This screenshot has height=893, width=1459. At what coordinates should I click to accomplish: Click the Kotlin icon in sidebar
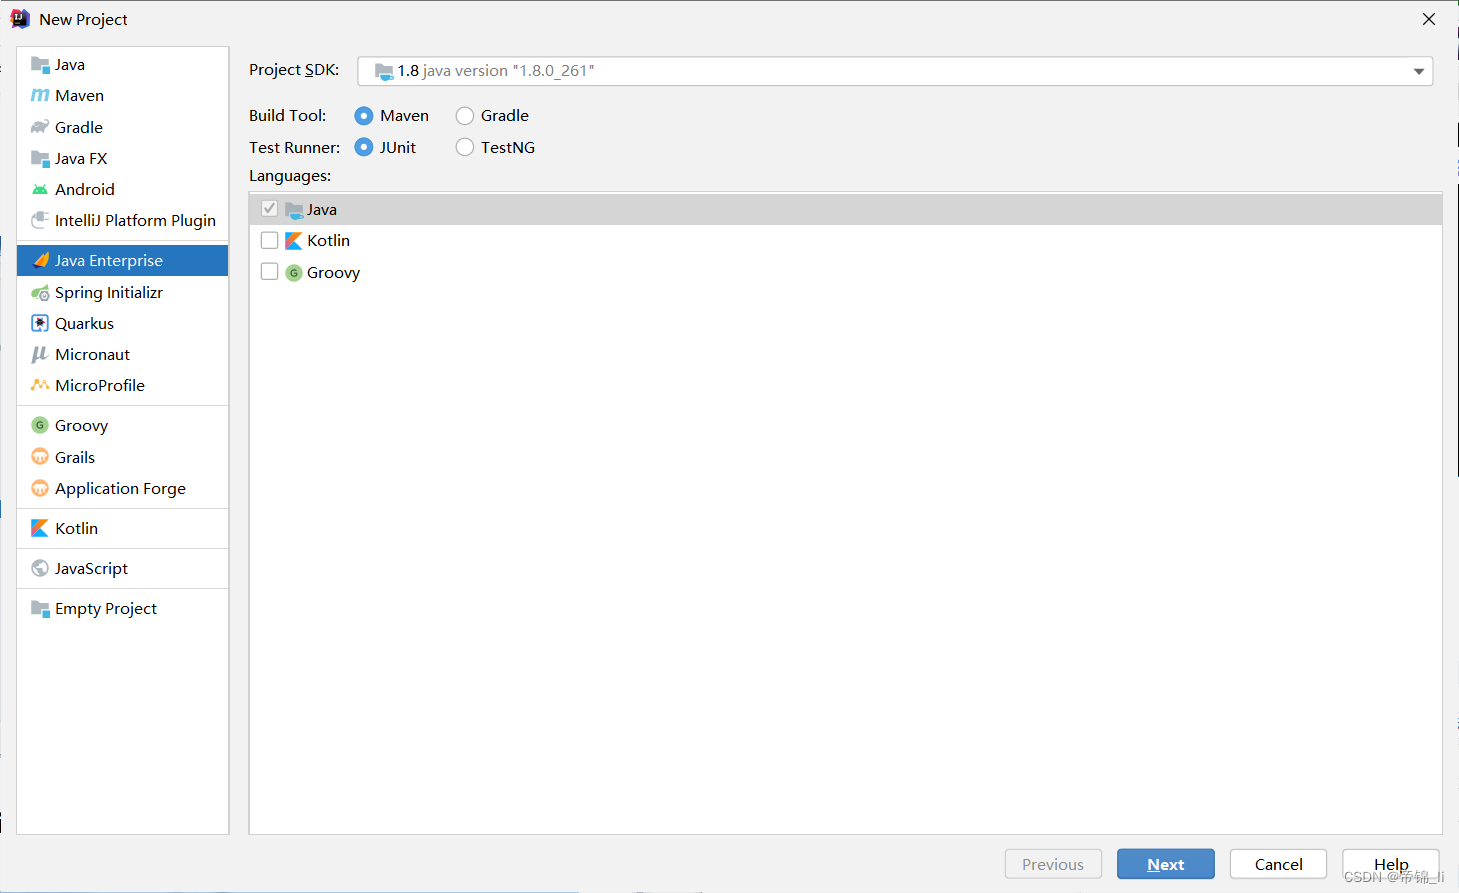[40, 528]
